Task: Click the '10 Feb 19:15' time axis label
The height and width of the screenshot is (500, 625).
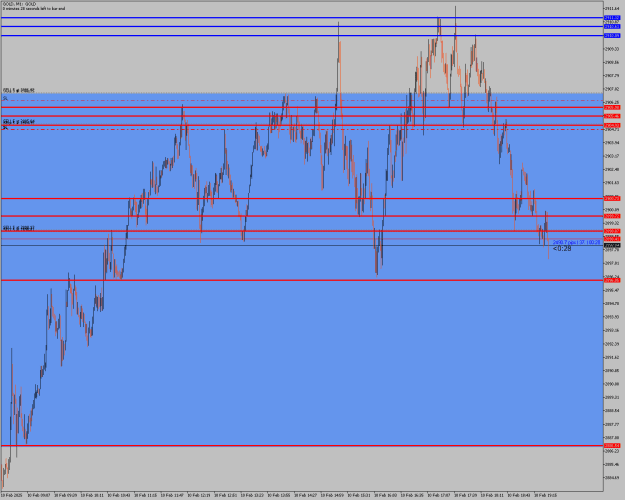Action: [546, 495]
